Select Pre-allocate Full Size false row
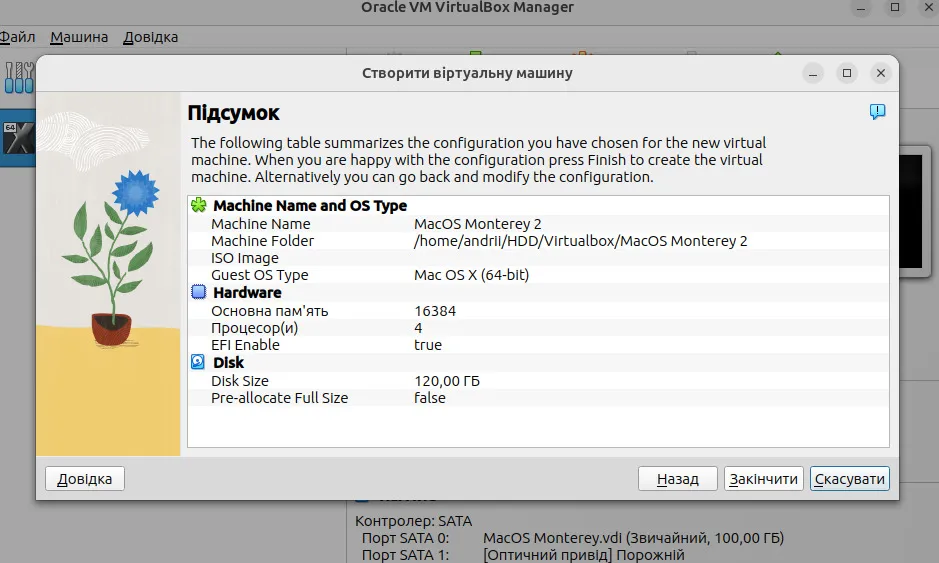The height and width of the screenshot is (563, 939). pos(538,398)
